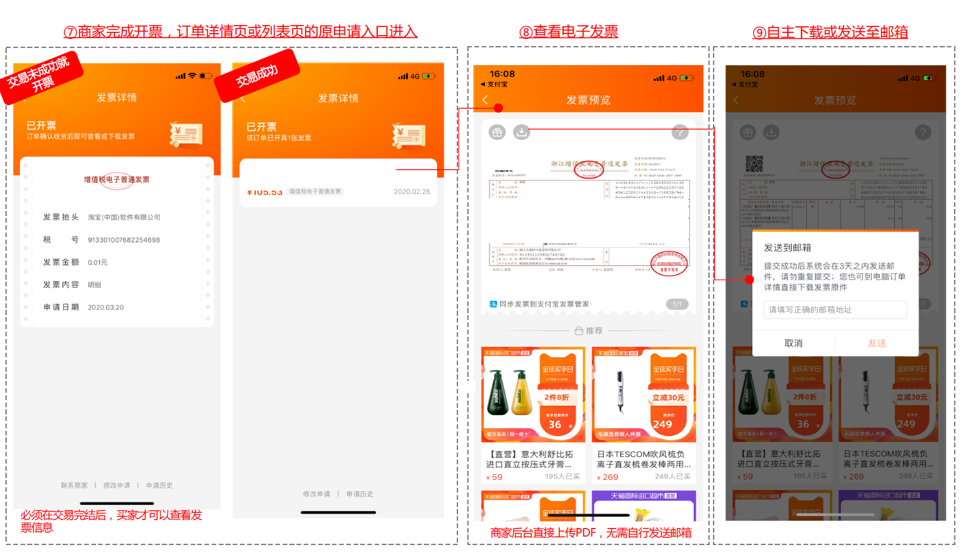The width and height of the screenshot is (962, 553).
Task: Tap the 增值税电子普通发票 tag on ¥105.53 card
Action: coord(315,191)
